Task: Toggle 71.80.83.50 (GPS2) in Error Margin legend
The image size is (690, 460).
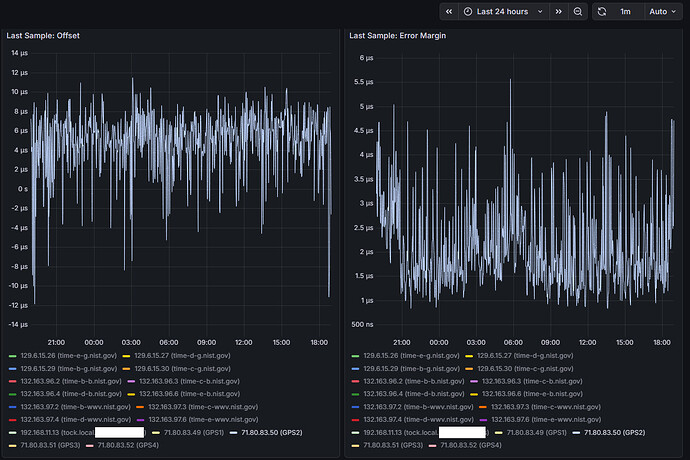Action: 609,433
